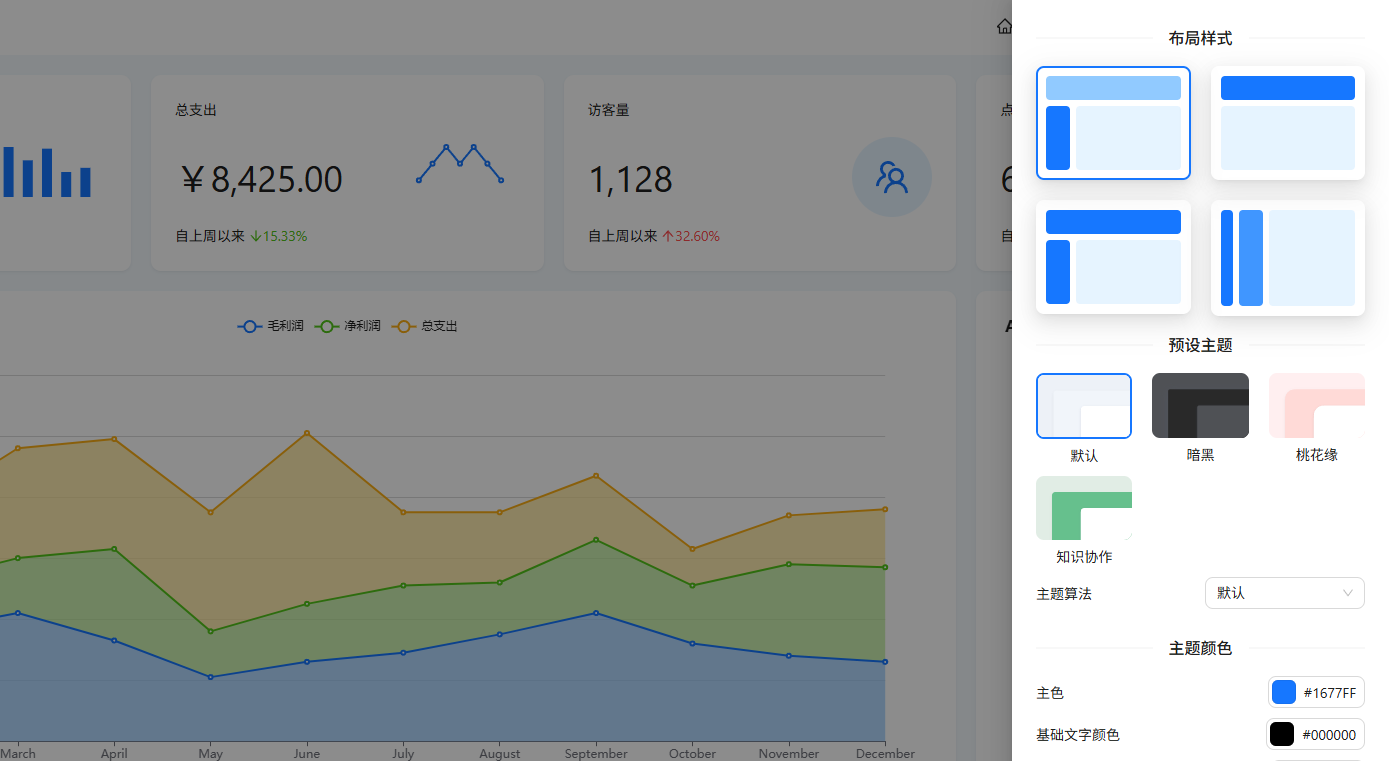
Task: Click the blue bar mini-chart icon
Action: coord(46,172)
